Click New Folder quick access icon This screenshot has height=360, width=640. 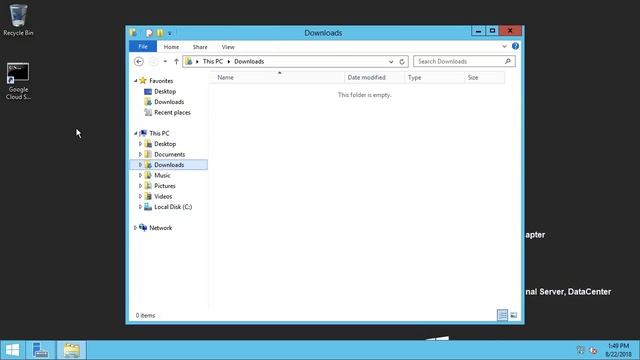click(x=160, y=33)
